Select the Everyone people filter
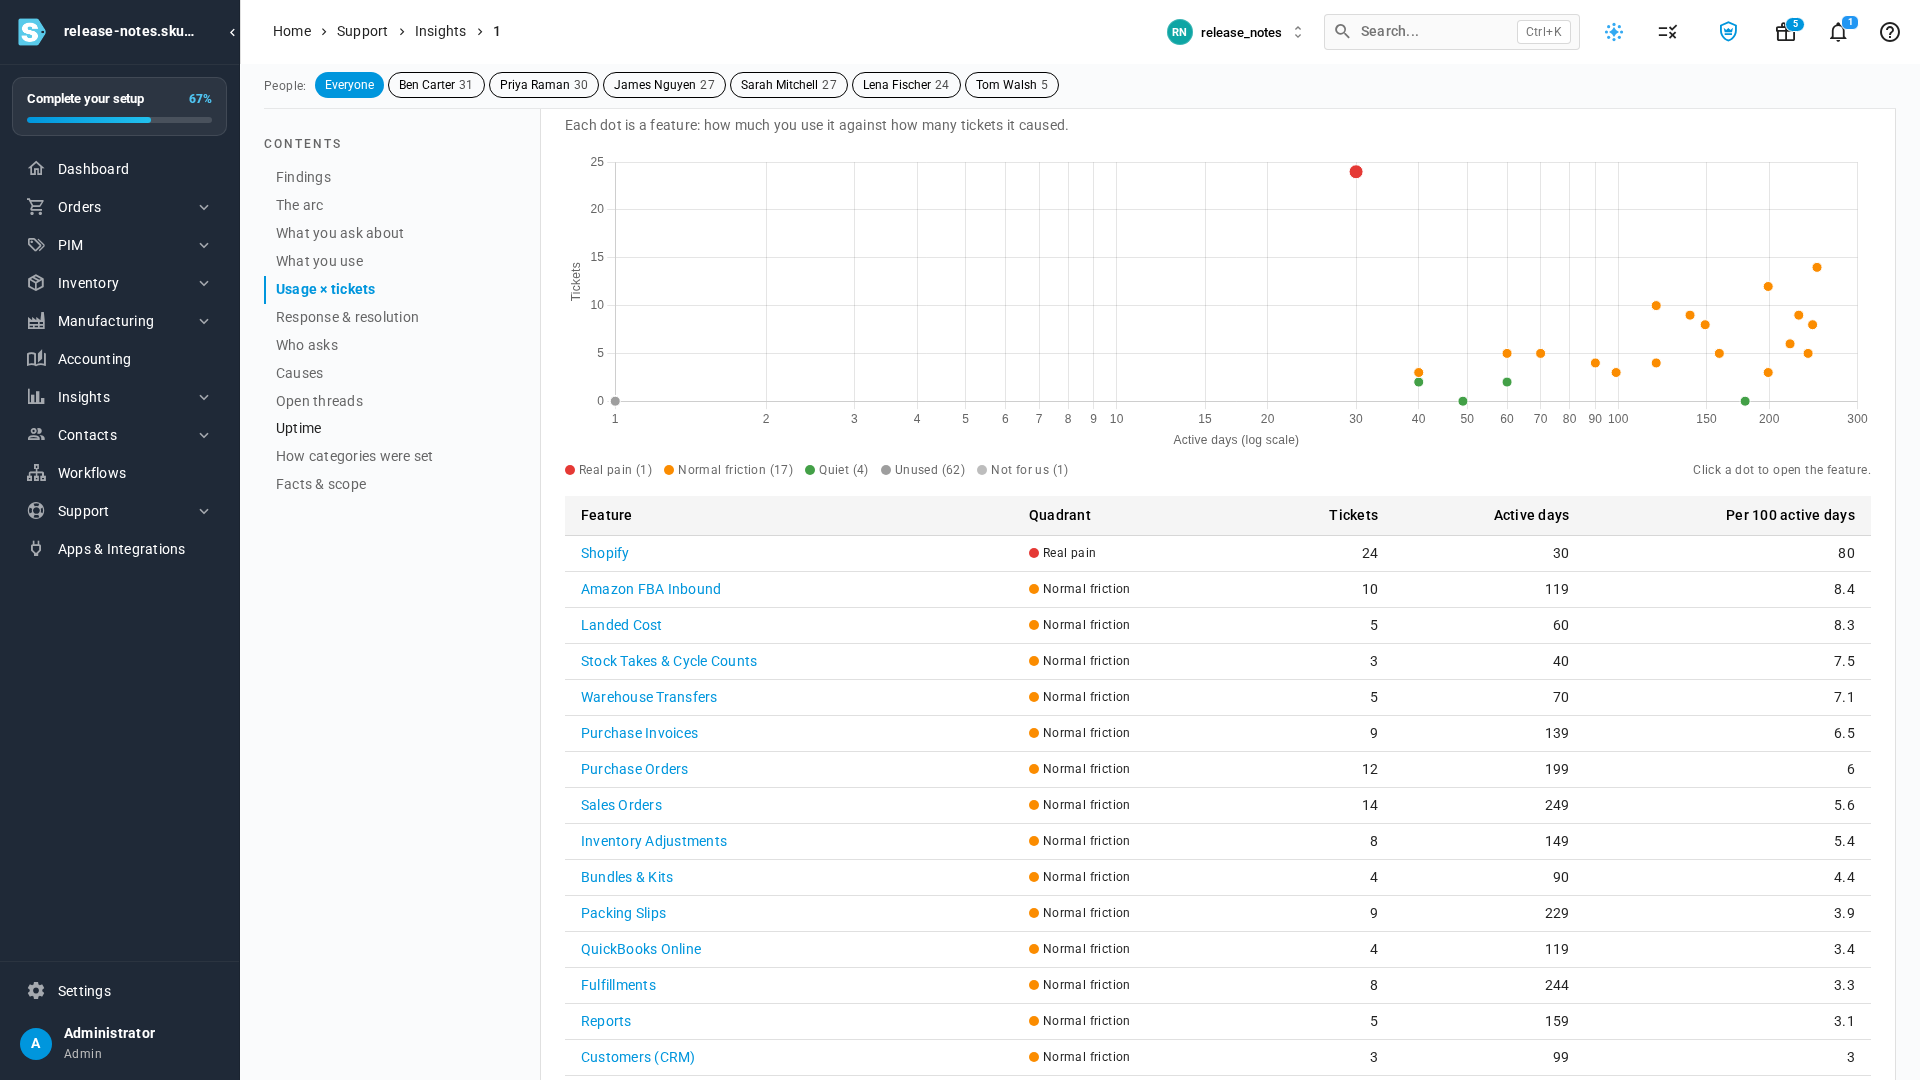The height and width of the screenshot is (1080, 1920). pos(349,85)
